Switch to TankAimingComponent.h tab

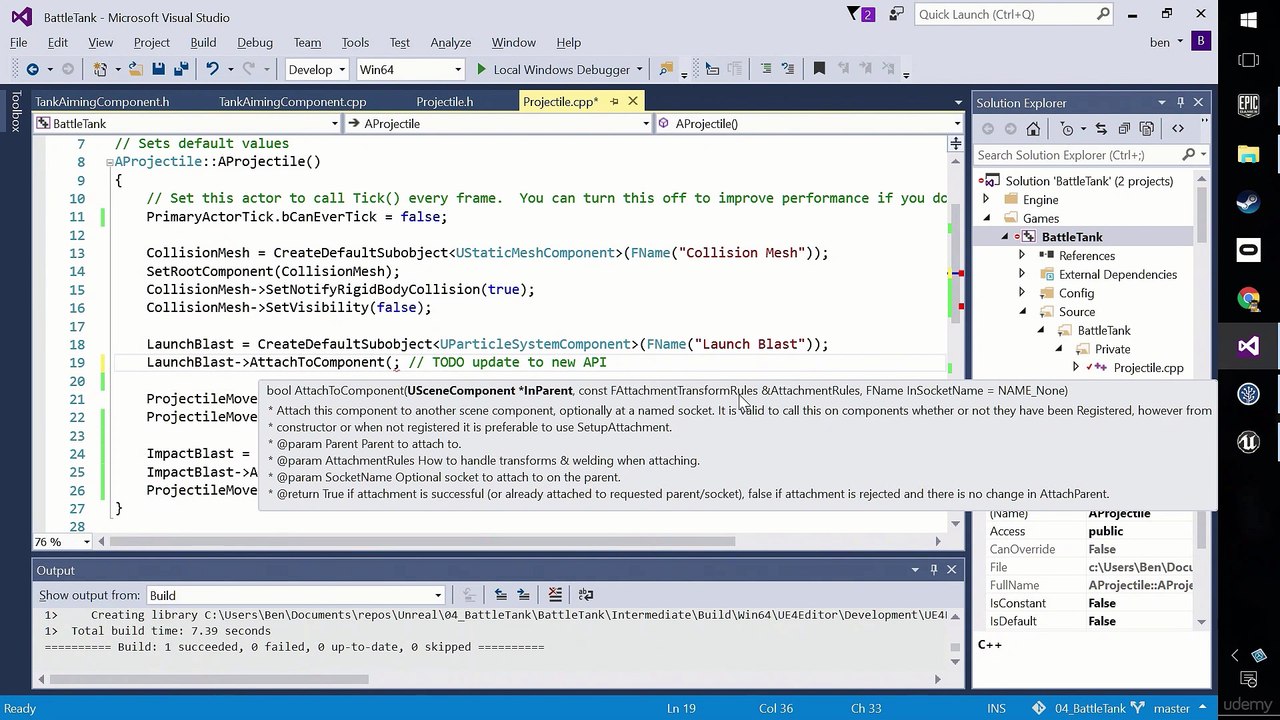pyautogui.click(x=102, y=101)
